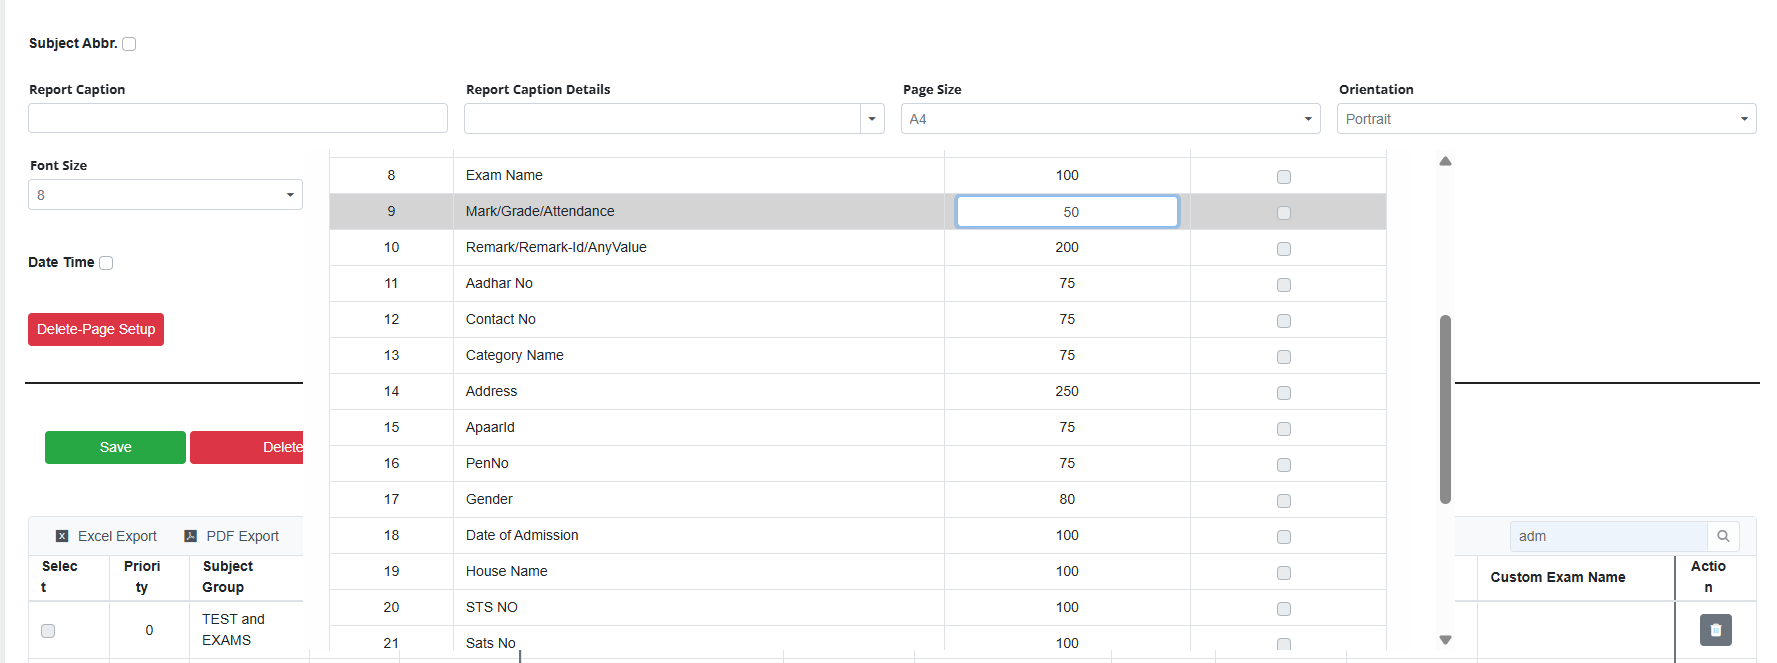Tick the Gender row checkbox
The image size is (1777, 663).
pos(1284,501)
